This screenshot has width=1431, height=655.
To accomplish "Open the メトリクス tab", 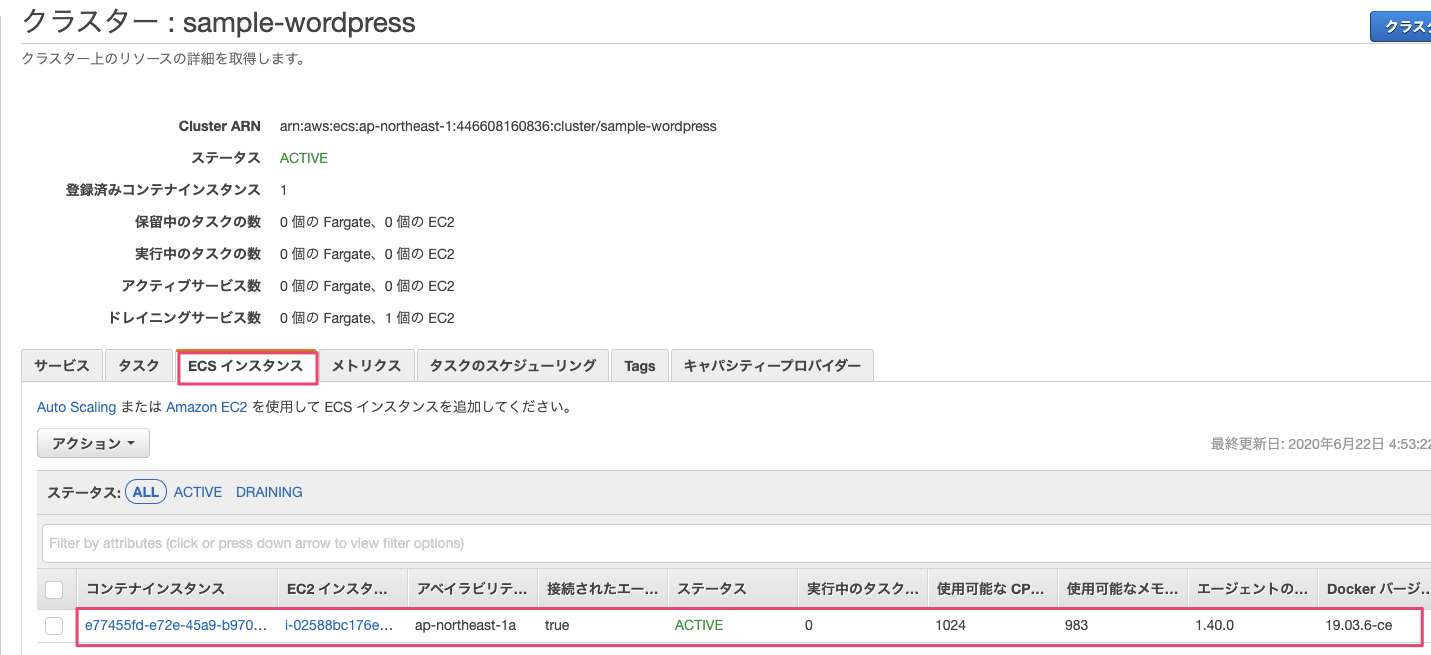I will coord(366,366).
